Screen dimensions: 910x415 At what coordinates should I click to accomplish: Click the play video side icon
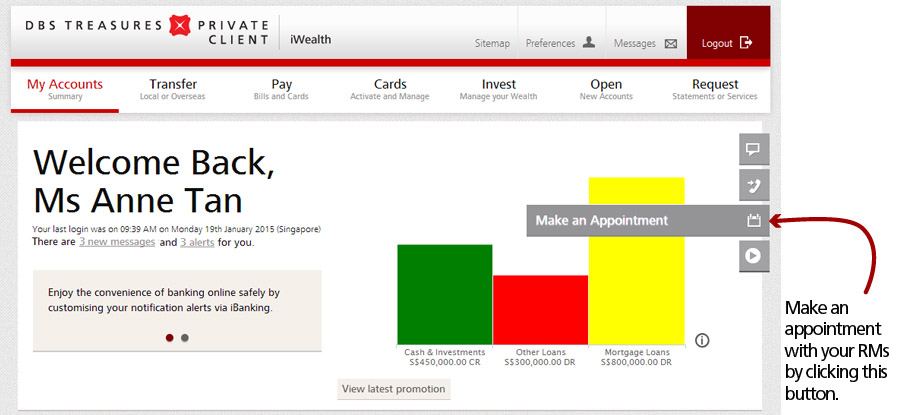point(754,256)
